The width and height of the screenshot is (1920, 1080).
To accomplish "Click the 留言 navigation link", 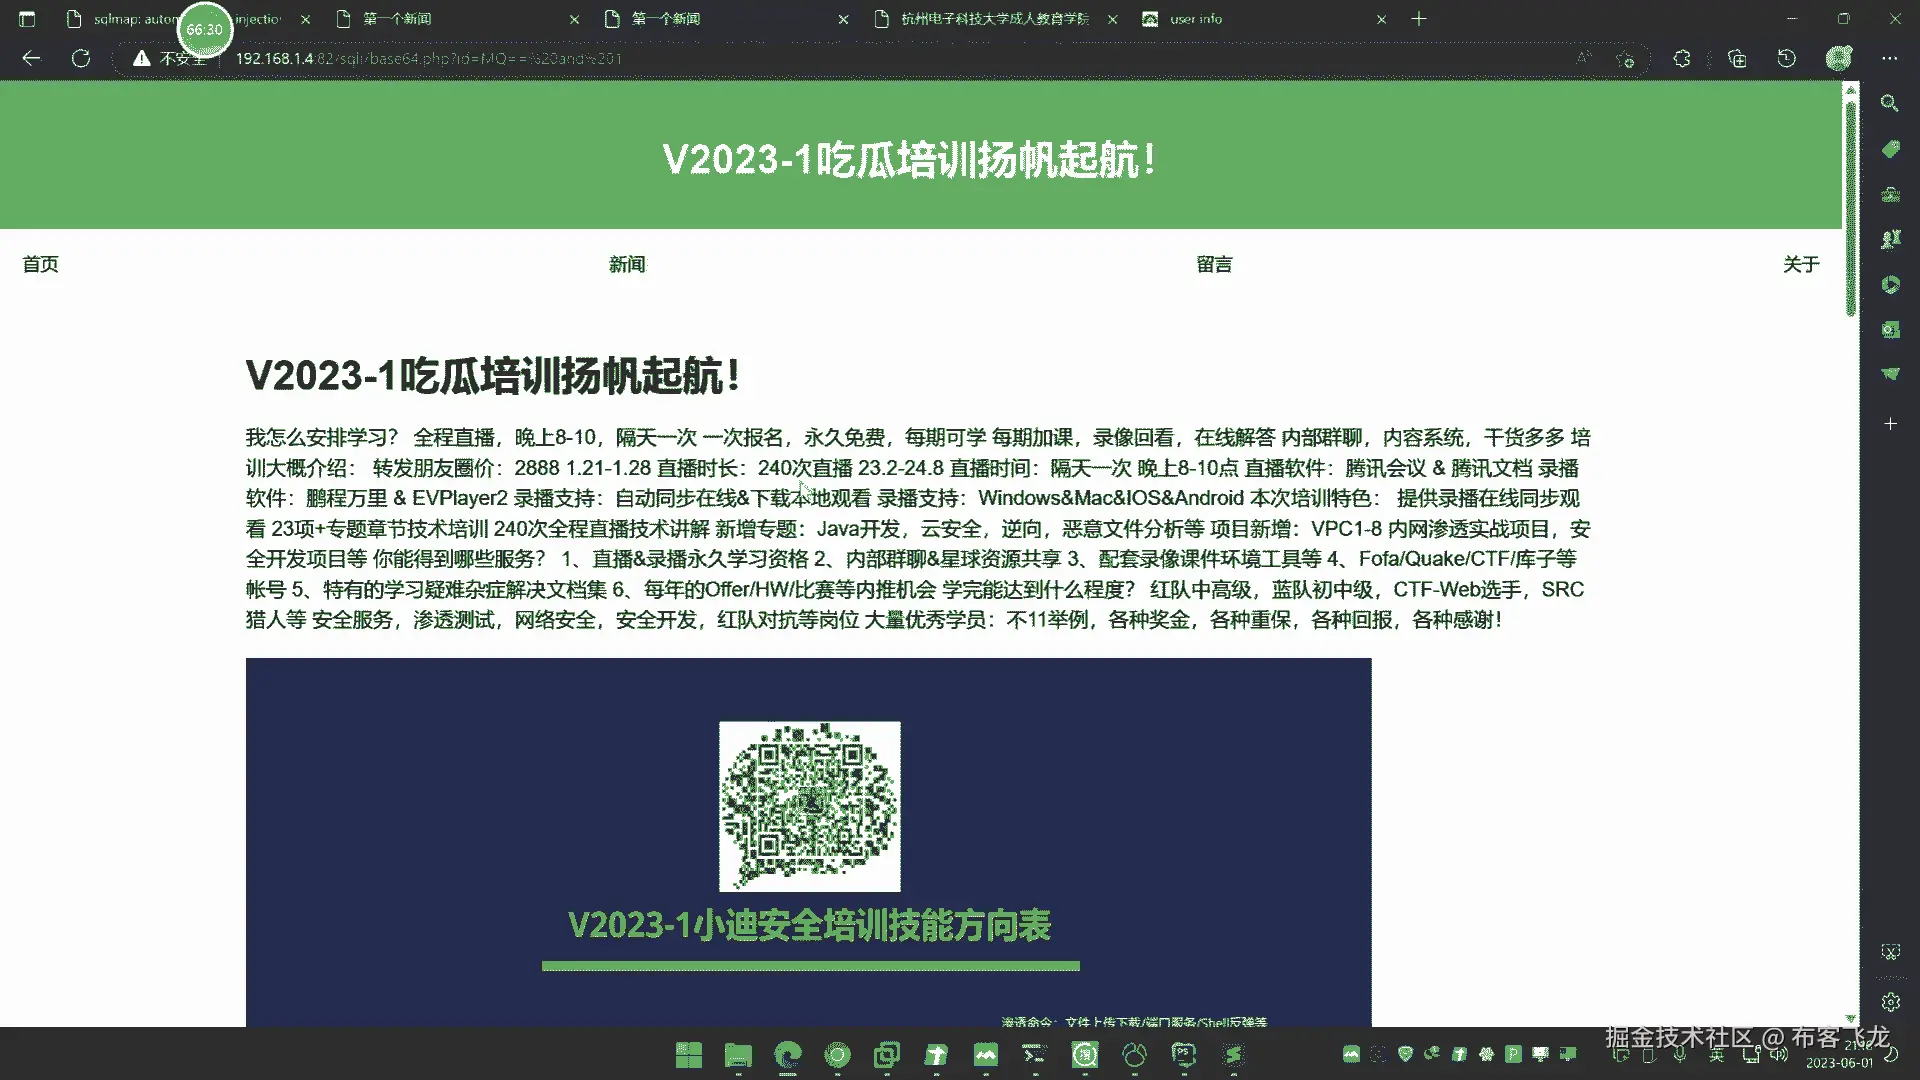I will [1214, 264].
